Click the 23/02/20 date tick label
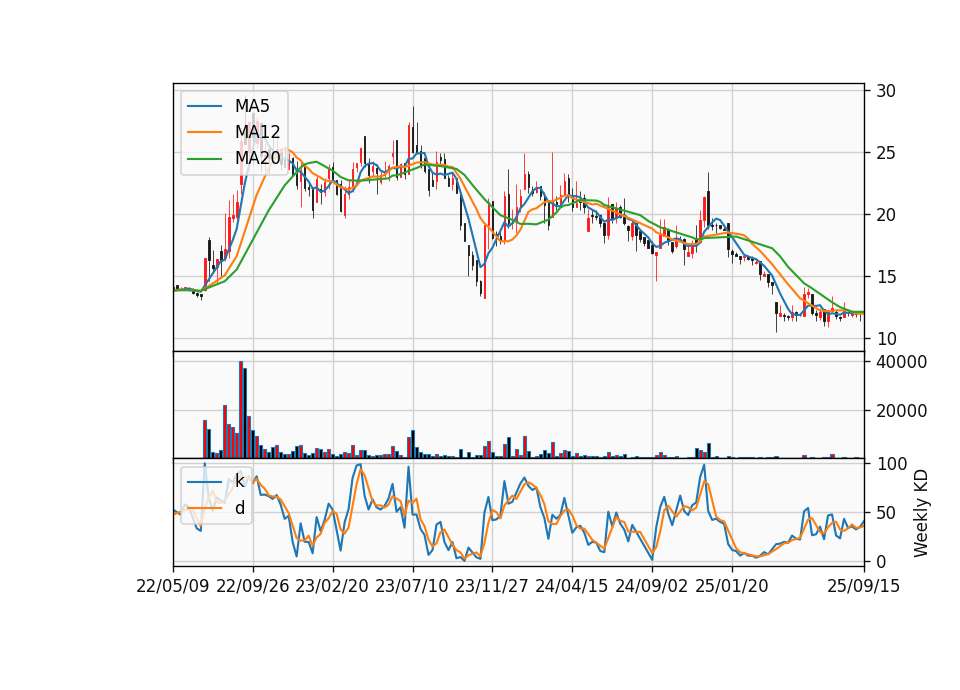The image size is (960, 690). [x=332, y=586]
